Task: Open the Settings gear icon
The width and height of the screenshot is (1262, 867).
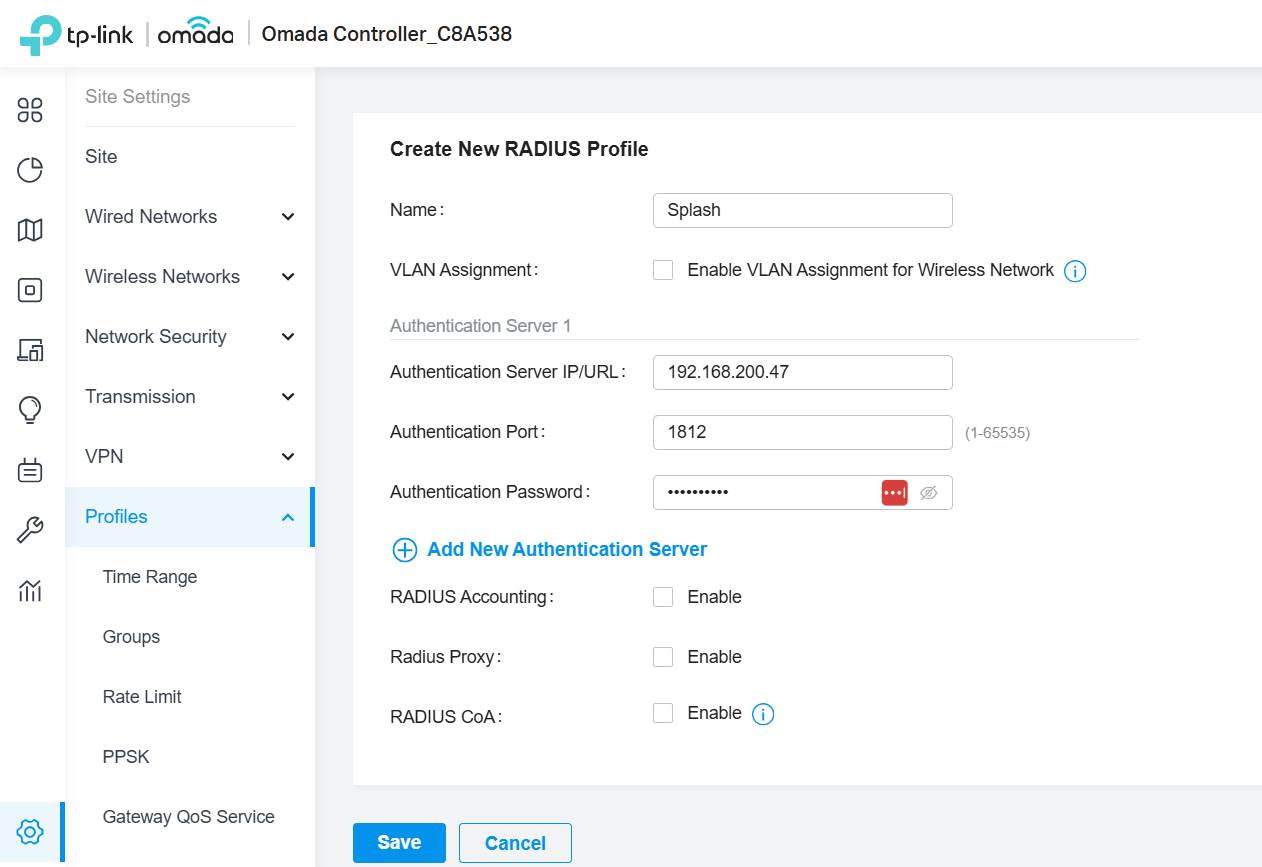Action: tap(30, 831)
